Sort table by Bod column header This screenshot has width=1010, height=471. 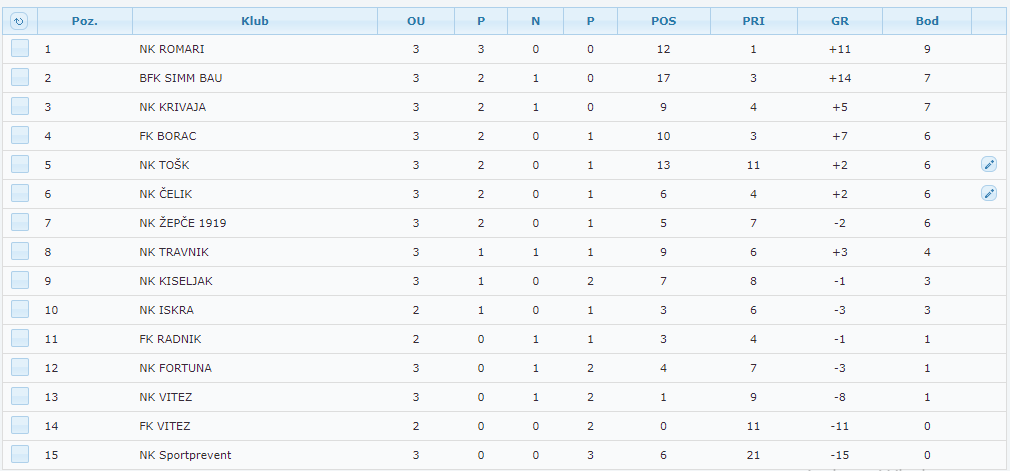click(927, 21)
